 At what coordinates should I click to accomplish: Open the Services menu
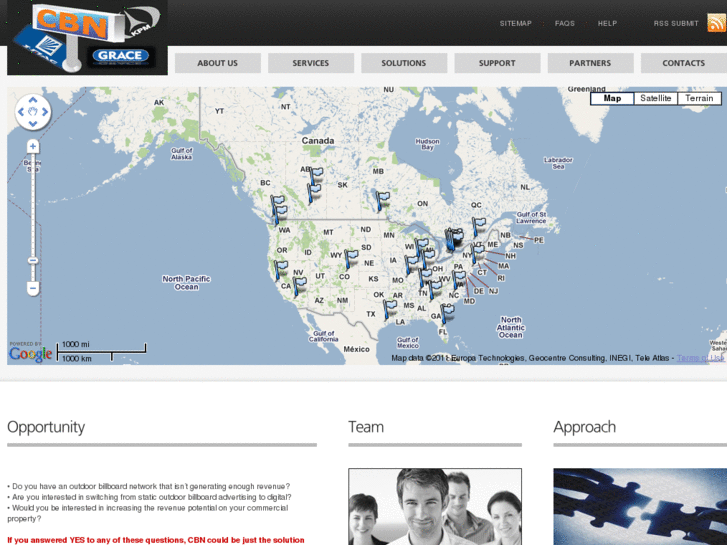(311, 63)
